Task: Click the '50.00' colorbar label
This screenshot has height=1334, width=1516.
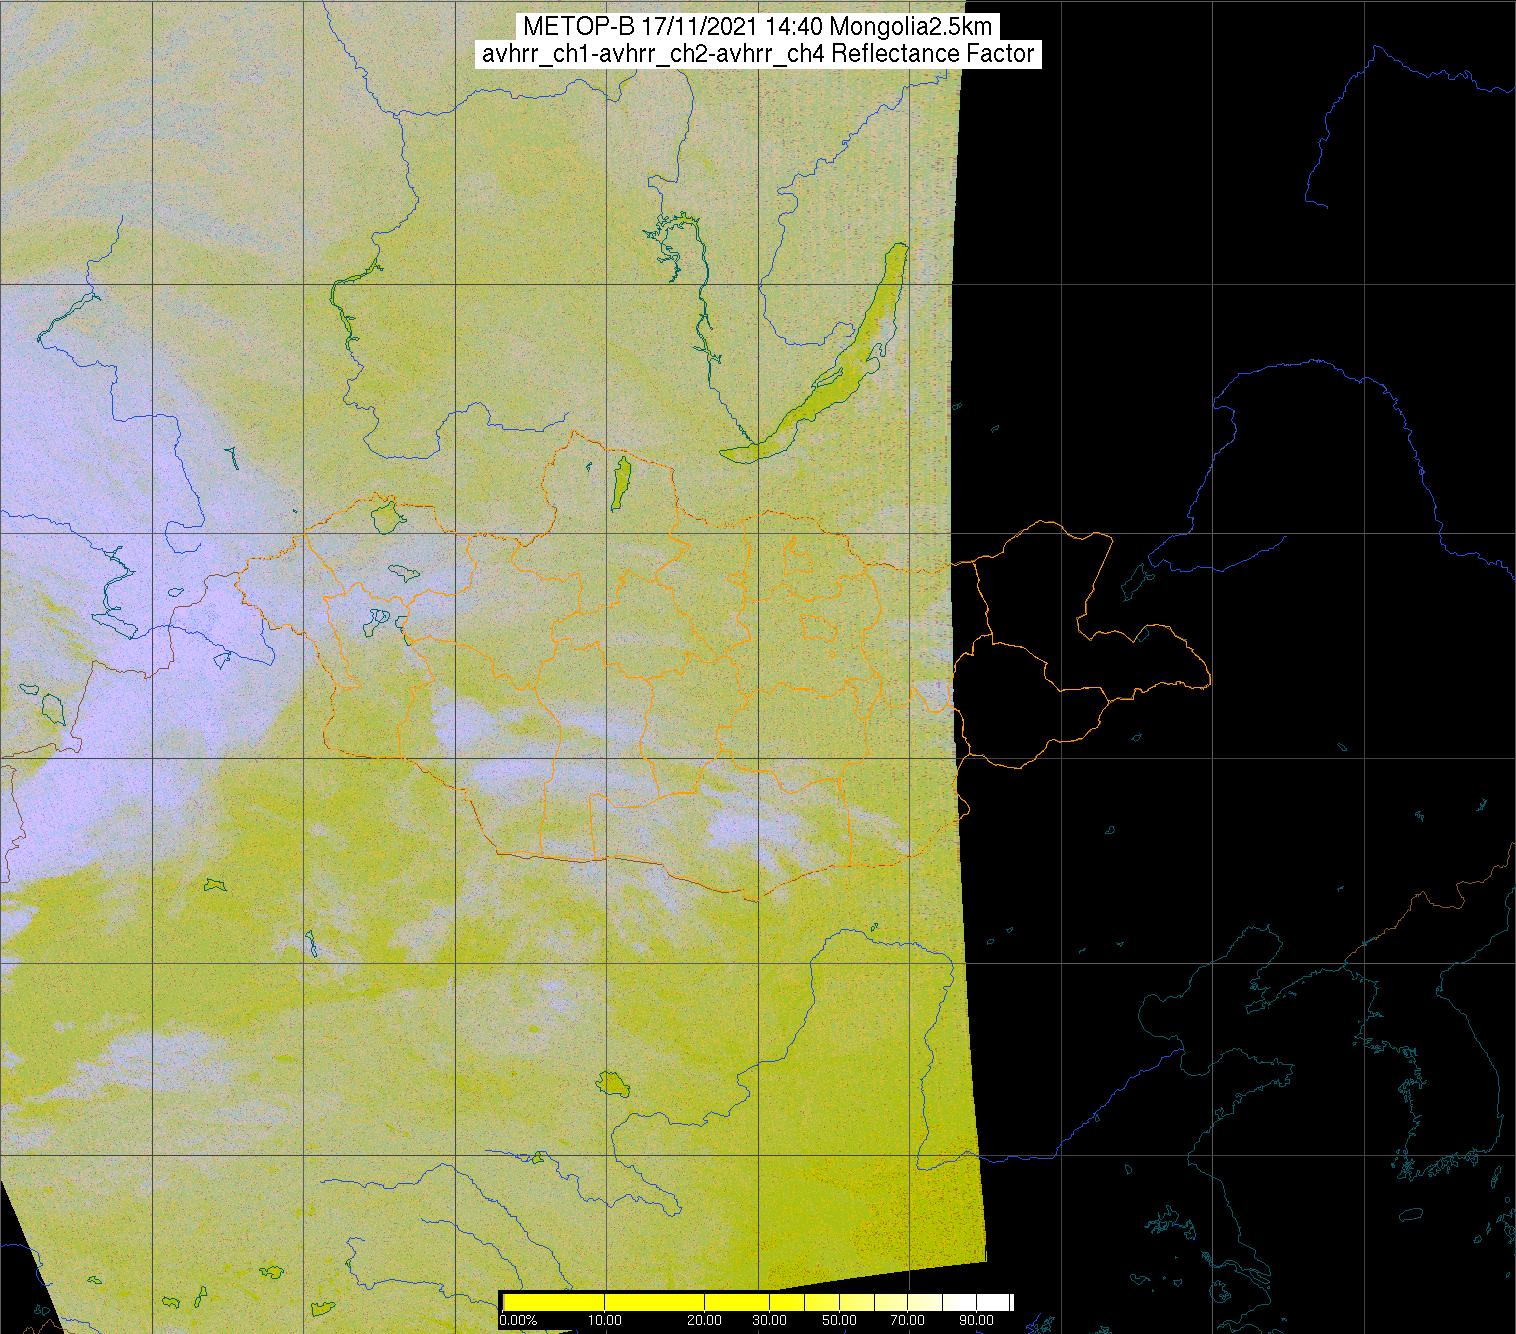Action: point(841,1320)
